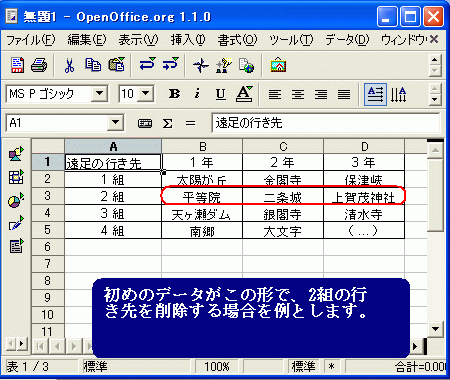The width and height of the screenshot is (450, 380).
Task: Select column header B
Action: click(x=202, y=146)
